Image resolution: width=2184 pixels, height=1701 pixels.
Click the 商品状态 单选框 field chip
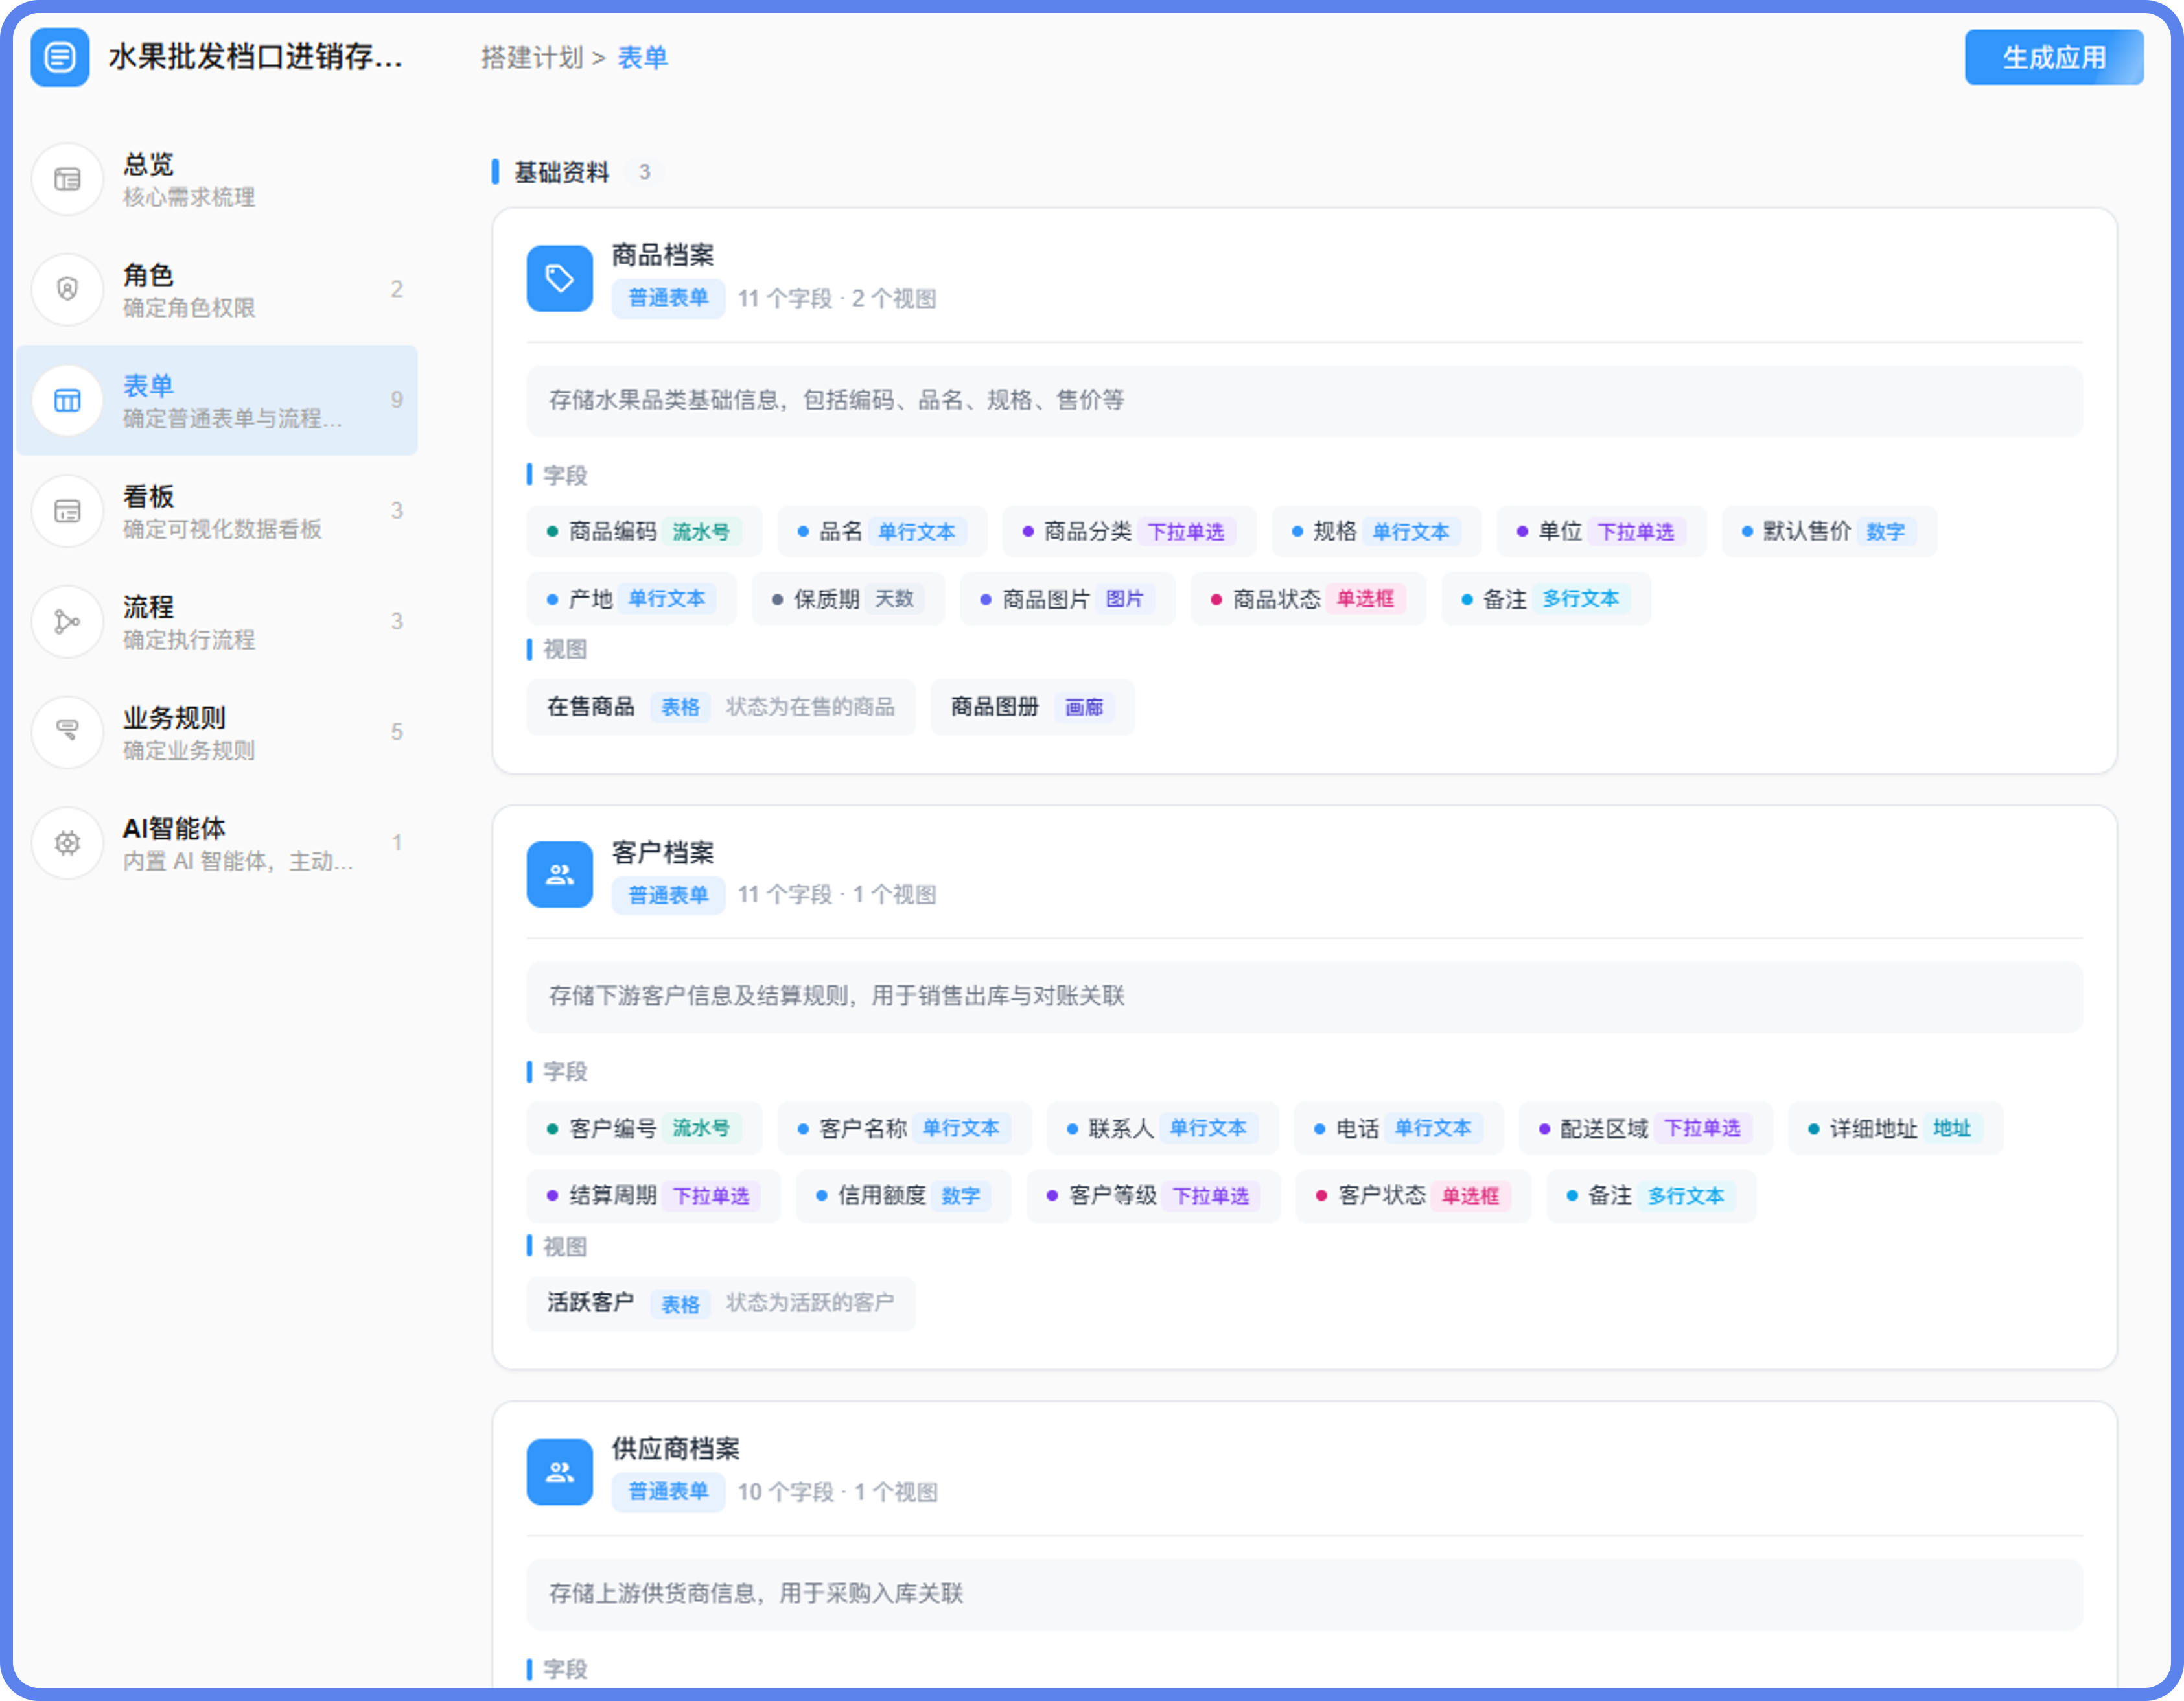[1308, 599]
